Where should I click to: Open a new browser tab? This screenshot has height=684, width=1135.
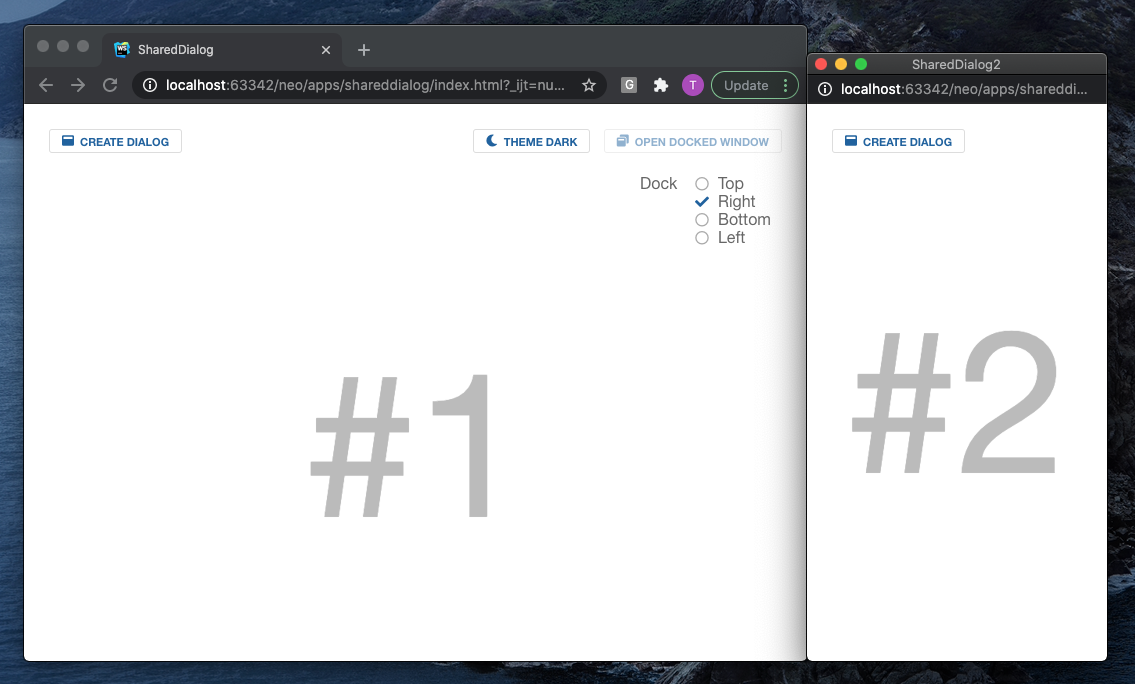[x=364, y=50]
